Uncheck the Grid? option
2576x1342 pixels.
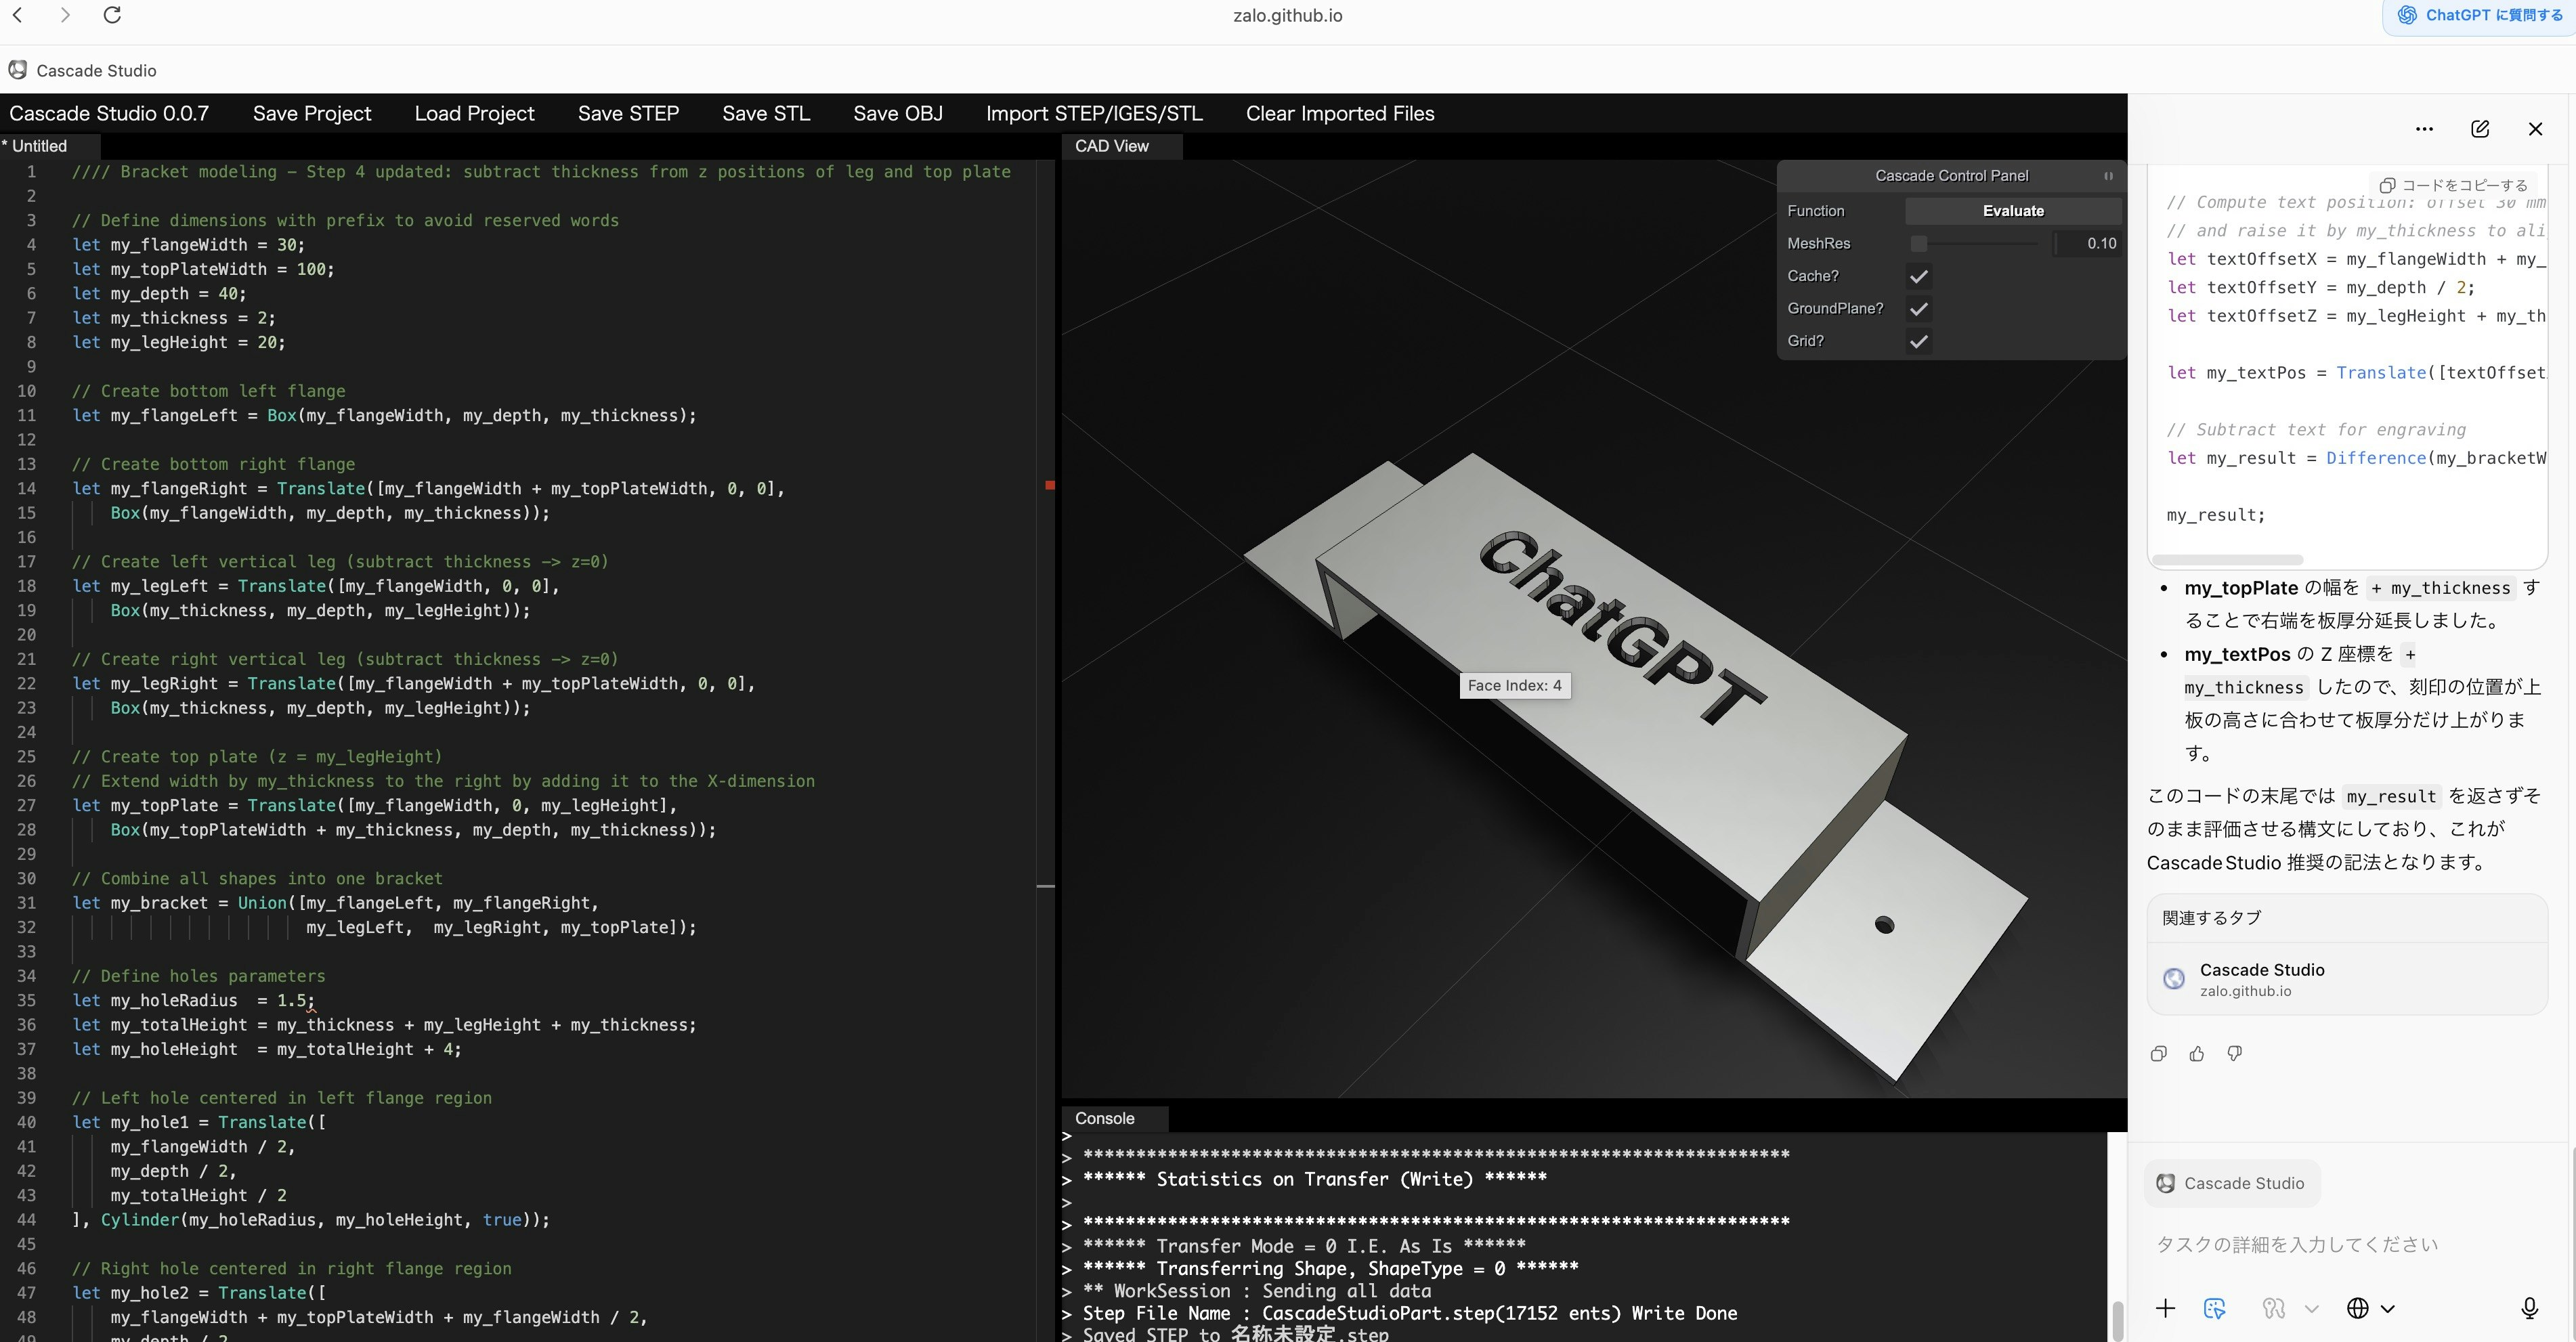1918,341
